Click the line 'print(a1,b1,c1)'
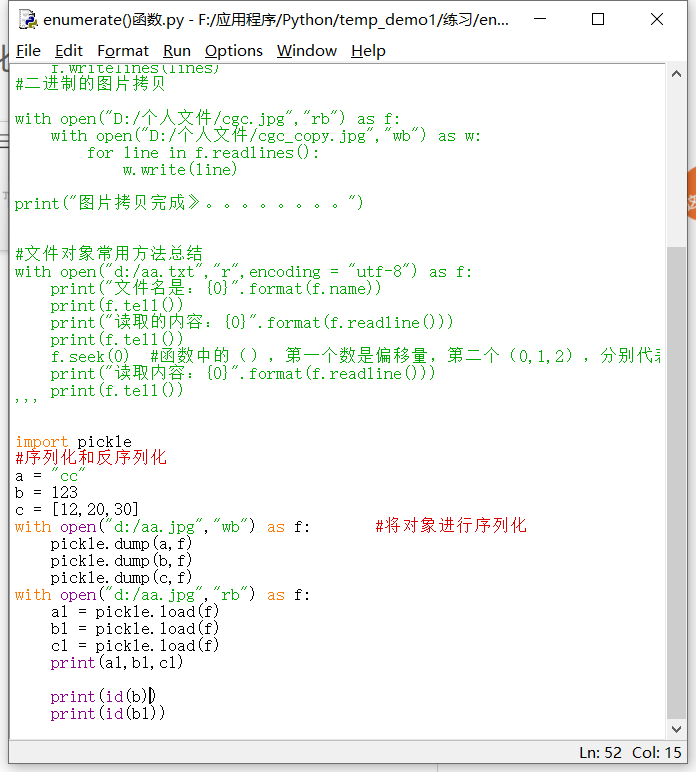The width and height of the screenshot is (696, 772). (x=117, y=663)
